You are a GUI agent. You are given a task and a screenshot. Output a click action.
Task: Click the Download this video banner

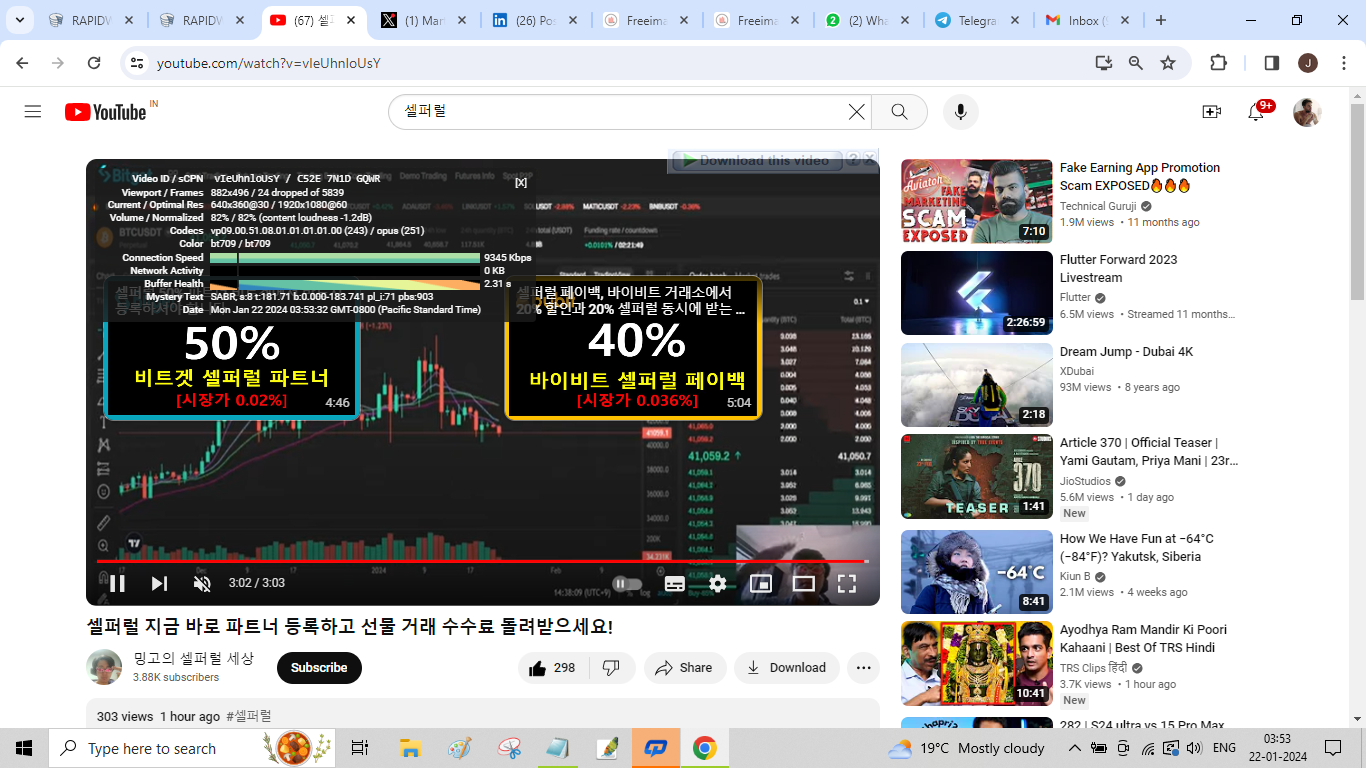point(756,160)
